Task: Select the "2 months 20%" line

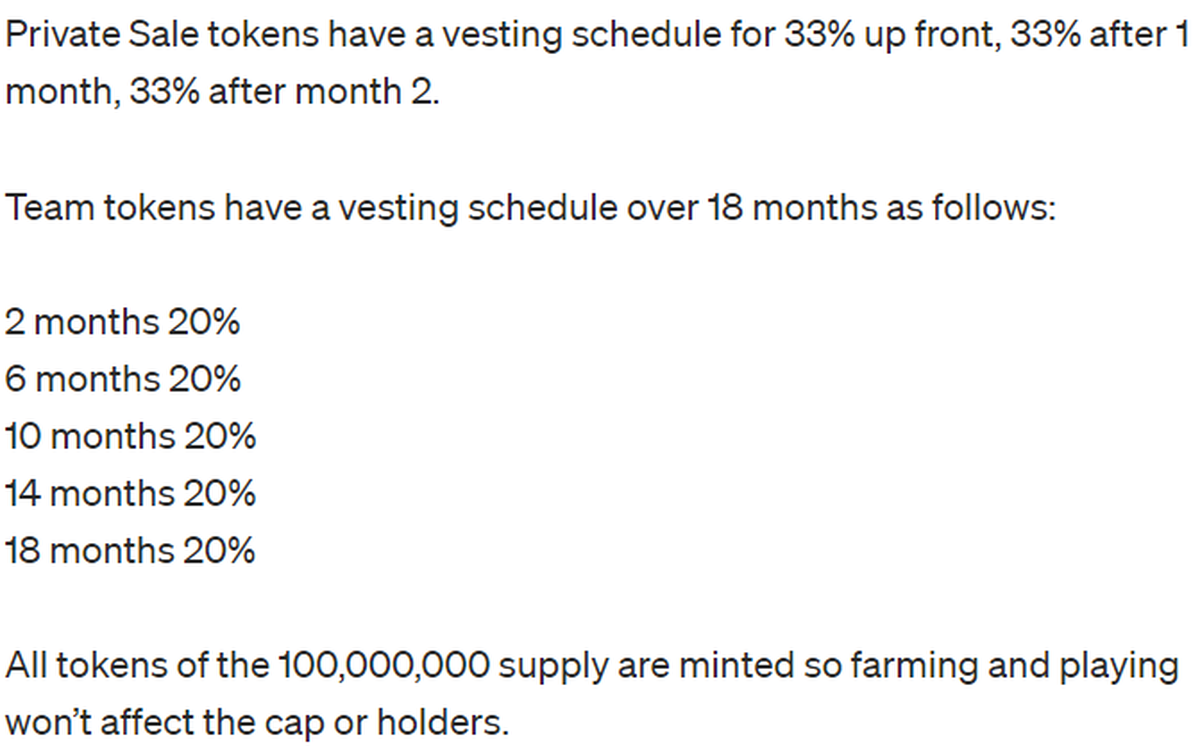Action: (x=122, y=323)
